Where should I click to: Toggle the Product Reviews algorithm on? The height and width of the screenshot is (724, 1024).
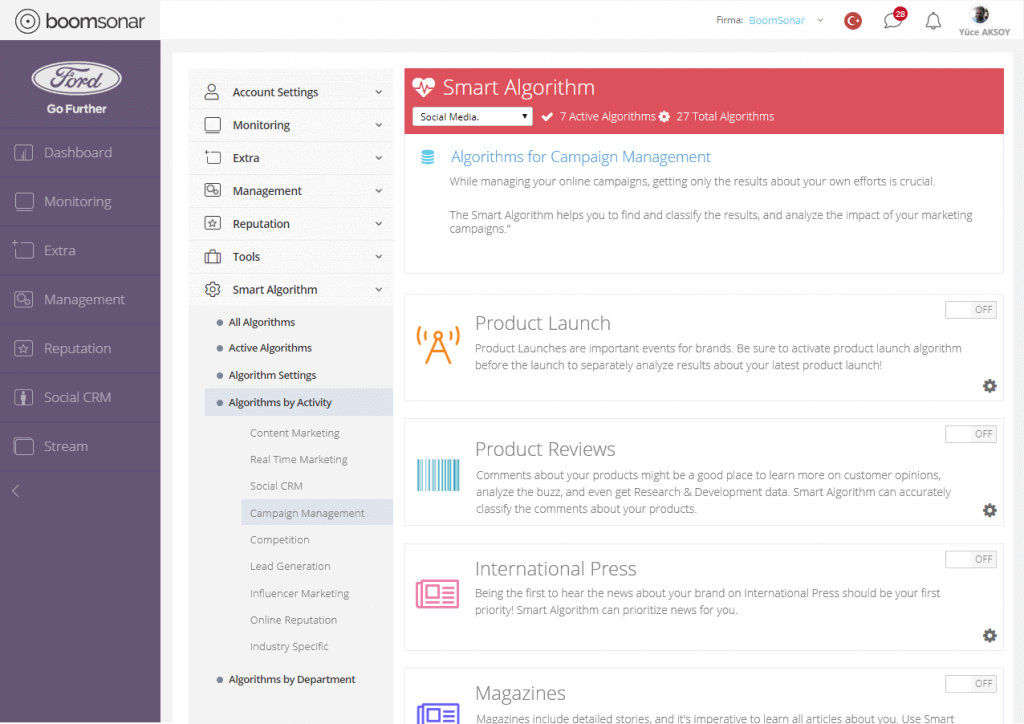pyautogui.click(x=970, y=434)
